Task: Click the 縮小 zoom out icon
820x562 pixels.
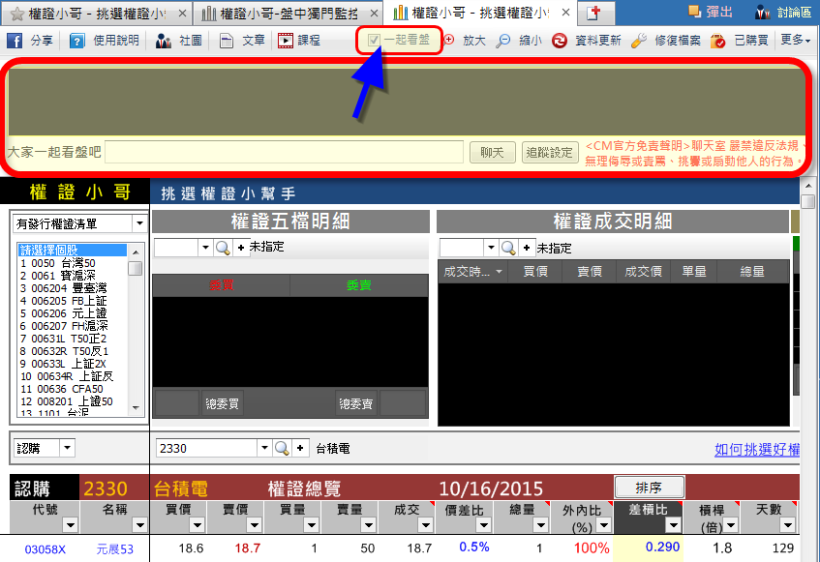Action: click(503, 40)
